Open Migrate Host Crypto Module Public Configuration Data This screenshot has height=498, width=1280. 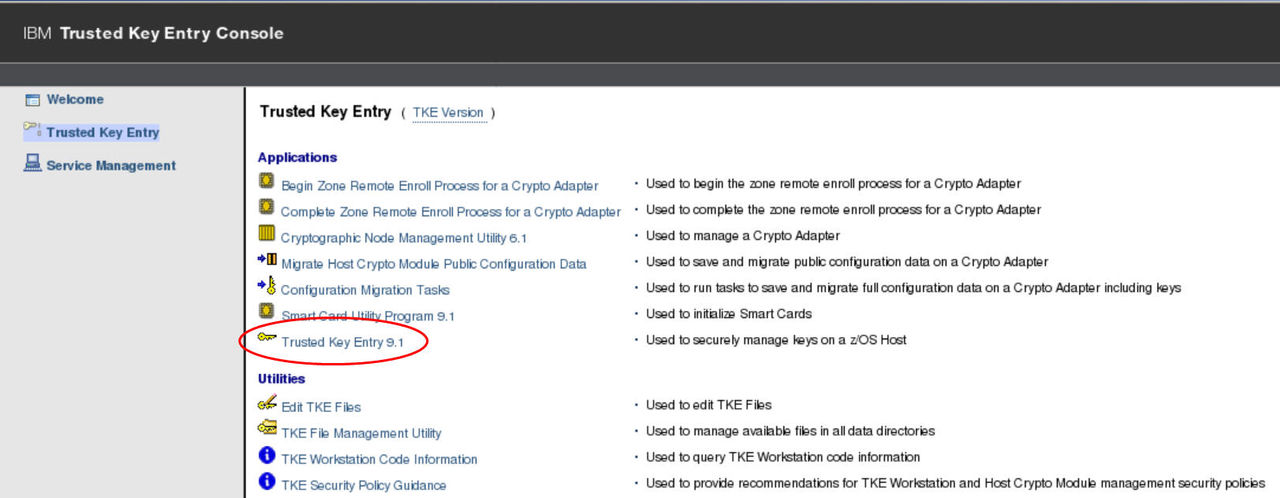tap(434, 264)
